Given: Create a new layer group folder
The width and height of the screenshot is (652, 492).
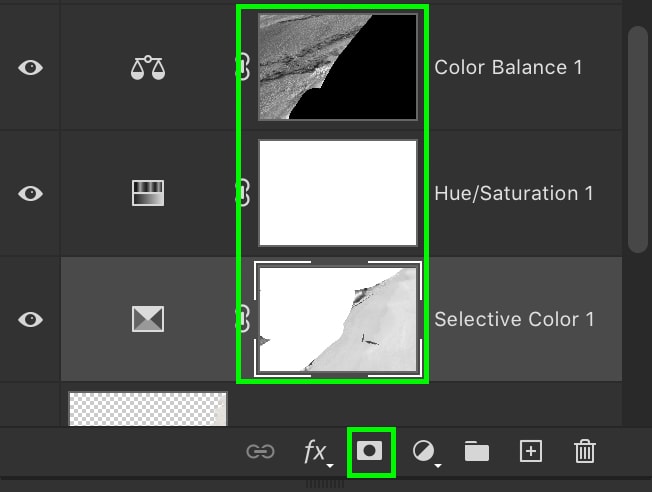Looking at the screenshot, I should pos(477,451).
